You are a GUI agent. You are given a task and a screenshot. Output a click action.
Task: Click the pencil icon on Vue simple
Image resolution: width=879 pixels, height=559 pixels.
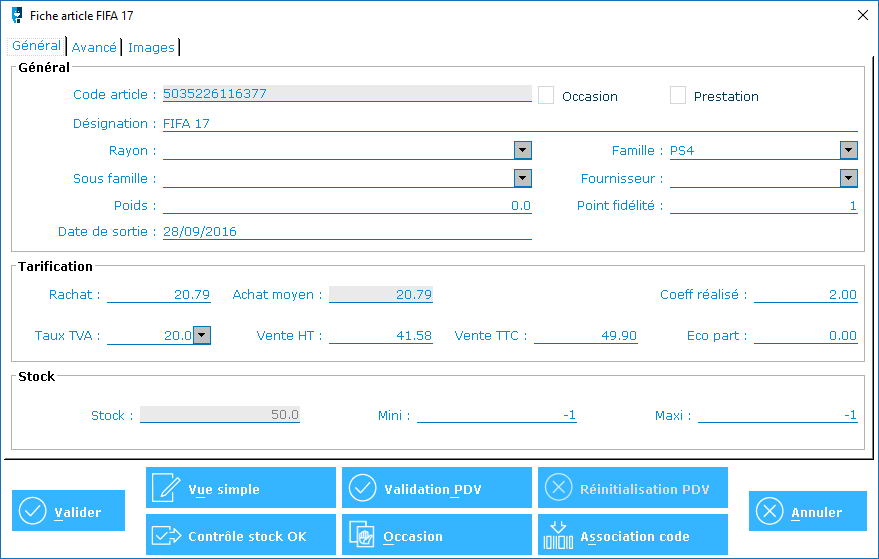coord(166,488)
